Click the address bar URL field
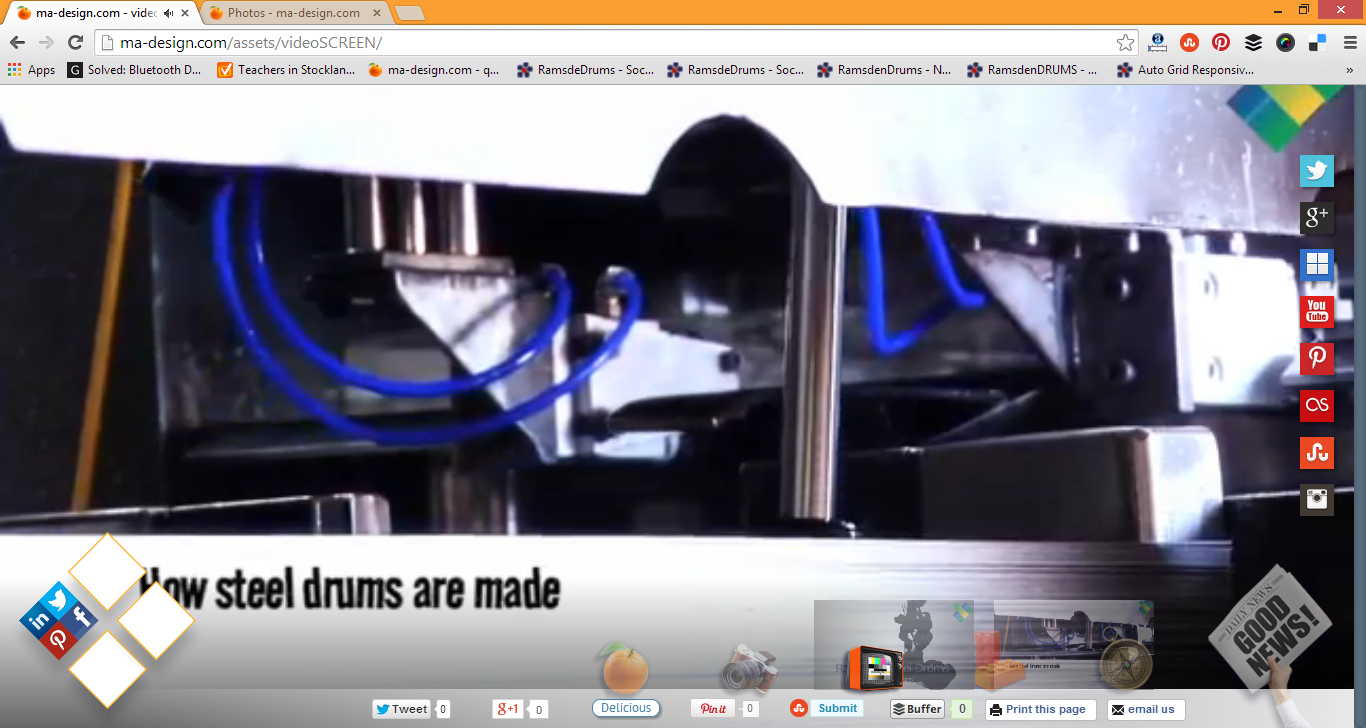 (600, 42)
